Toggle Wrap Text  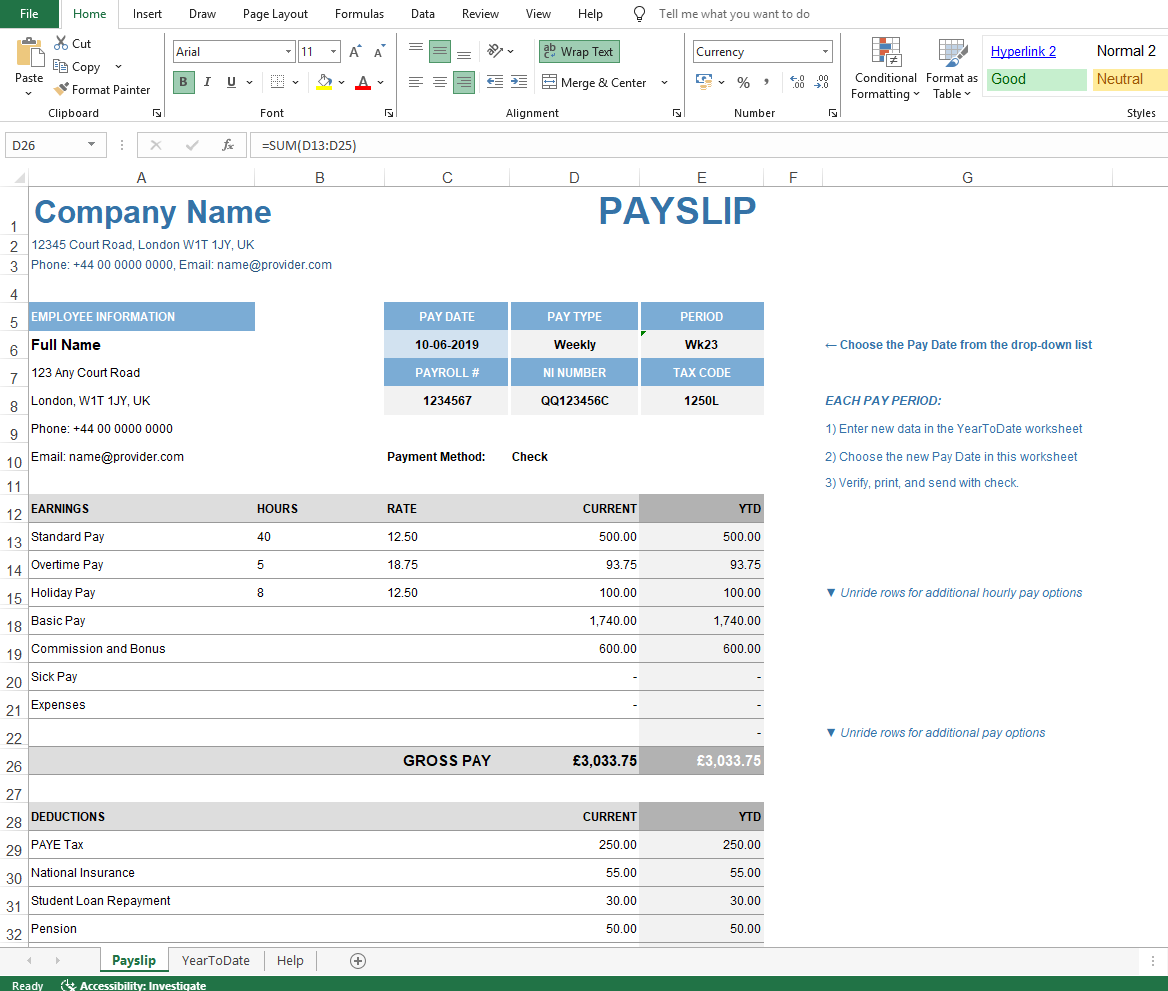tap(579, 51)
